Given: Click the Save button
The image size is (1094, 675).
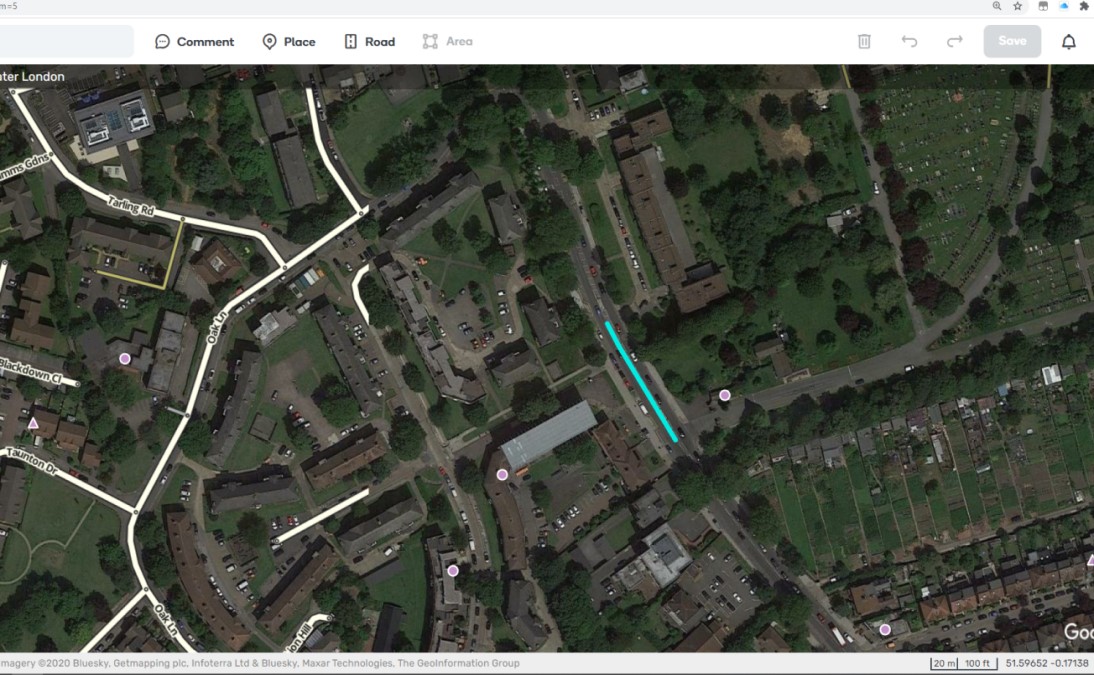Looking at the screenshot, I should [1012, 41].
